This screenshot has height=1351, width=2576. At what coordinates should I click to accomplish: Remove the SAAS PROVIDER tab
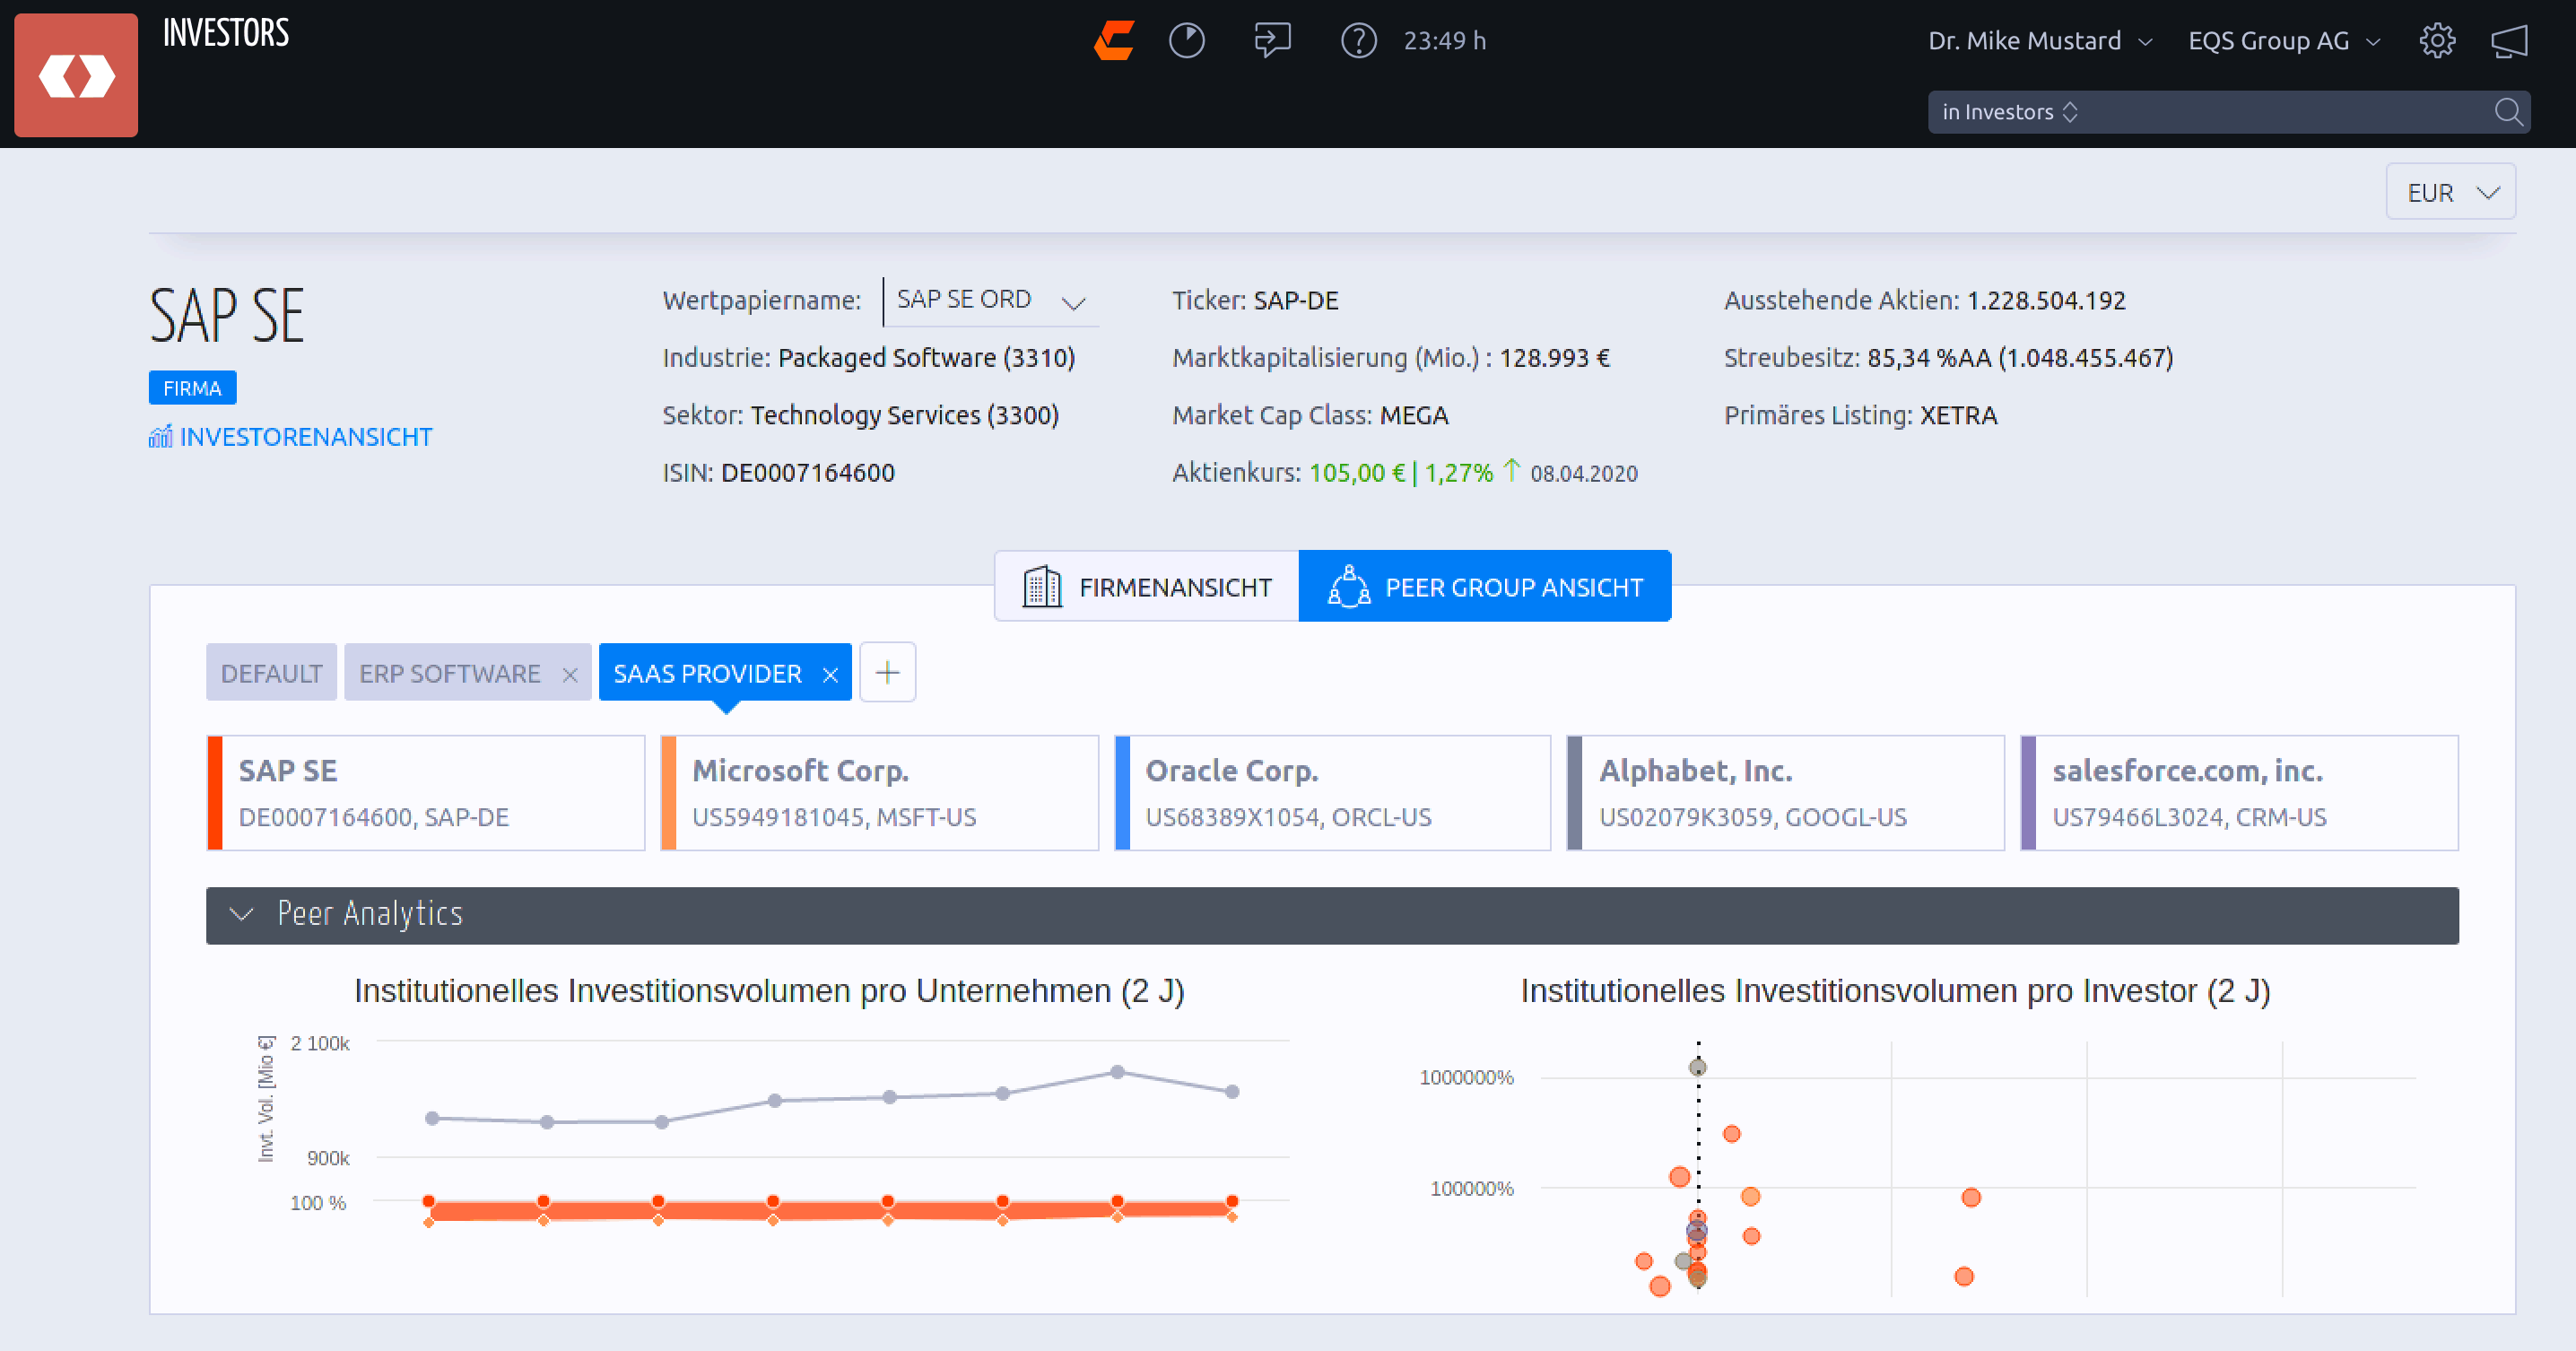830,675
